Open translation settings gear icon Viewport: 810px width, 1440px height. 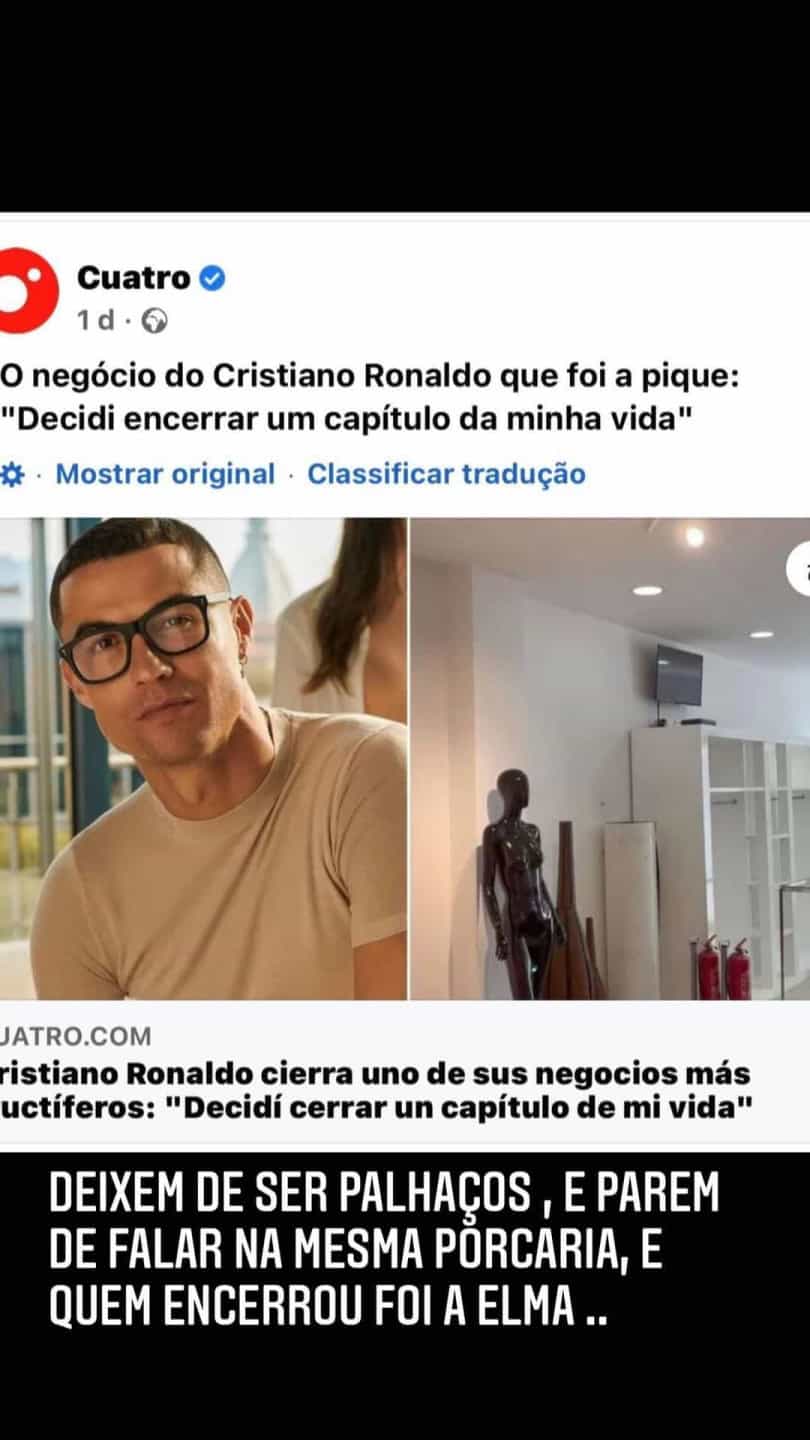point(12,474)
